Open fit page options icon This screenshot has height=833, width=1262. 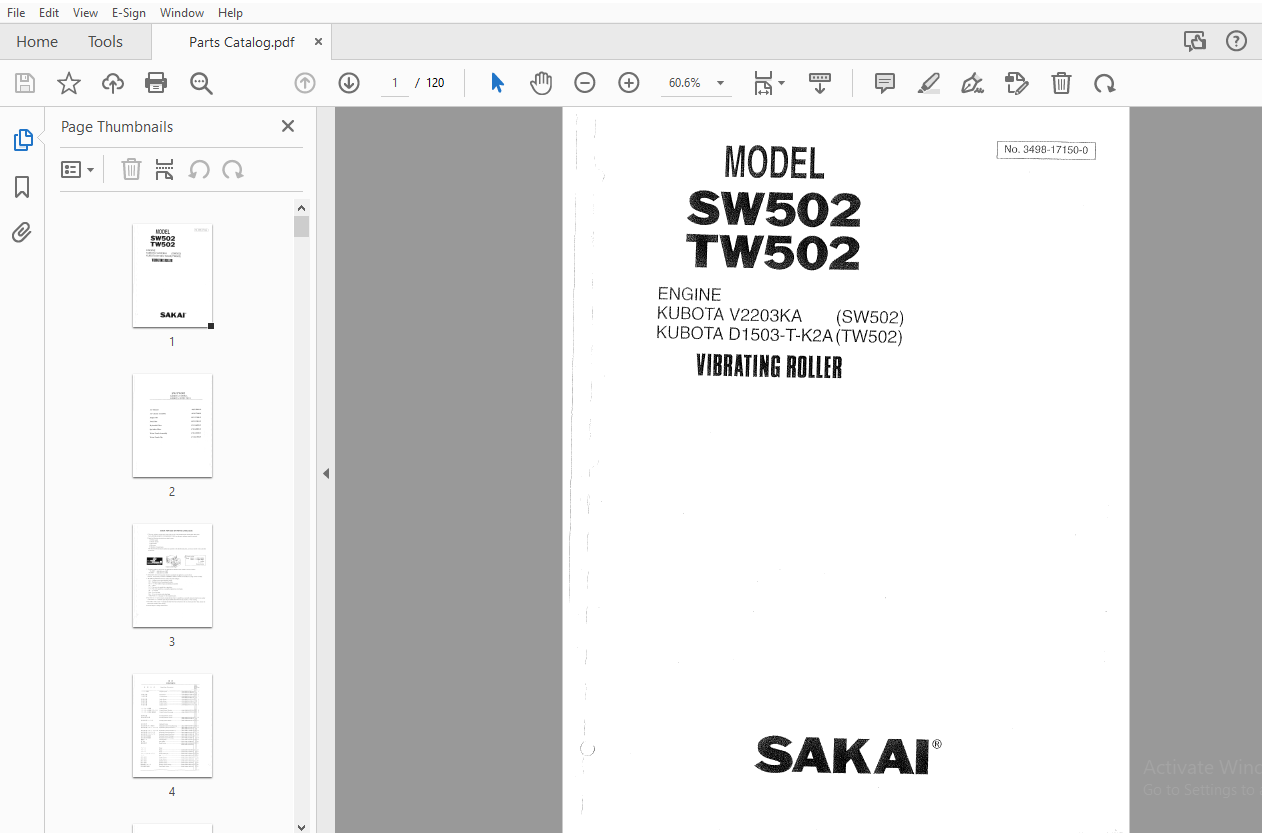pyautogui.click(x=768, y=83)
